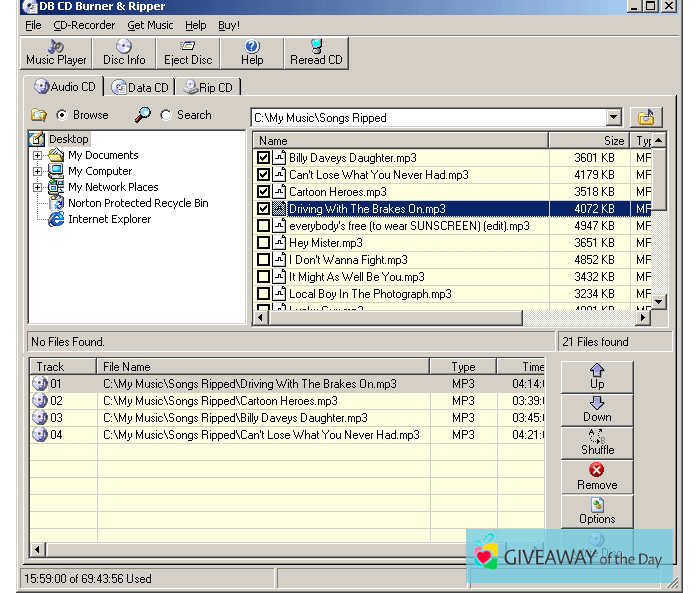Click the Reread CD toolbar icon
Image resolution: width=700 pixels, height=593 pixels.
pyautogui.click(x=316, y=53)
